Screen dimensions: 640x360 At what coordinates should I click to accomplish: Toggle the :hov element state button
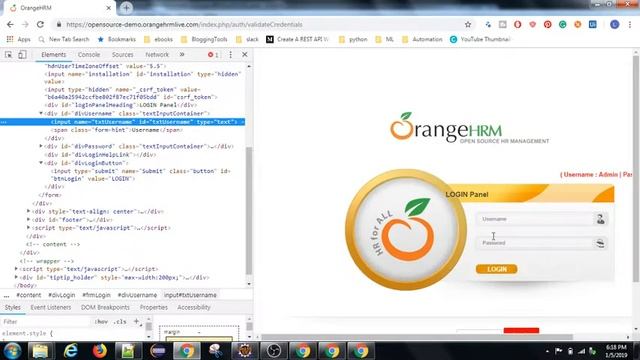[x=101, y=322]
